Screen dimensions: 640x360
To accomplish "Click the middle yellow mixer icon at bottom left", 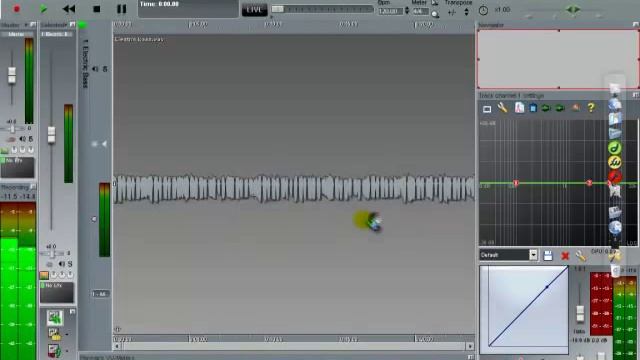I will (55, 334).
